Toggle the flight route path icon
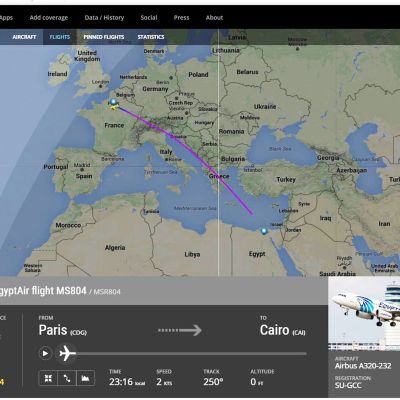The width and height of the screenshot is (400, 400). (67, 378)
